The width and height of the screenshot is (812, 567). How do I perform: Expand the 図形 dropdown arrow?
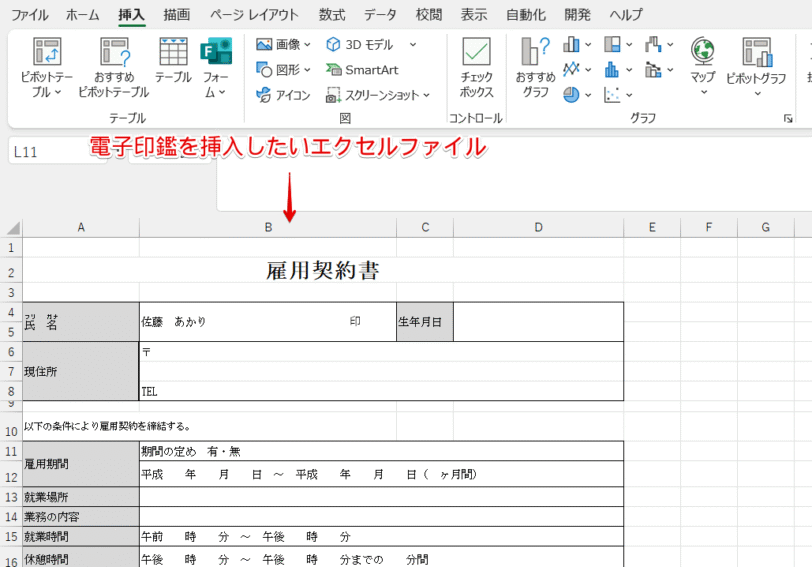click(308, 69)
